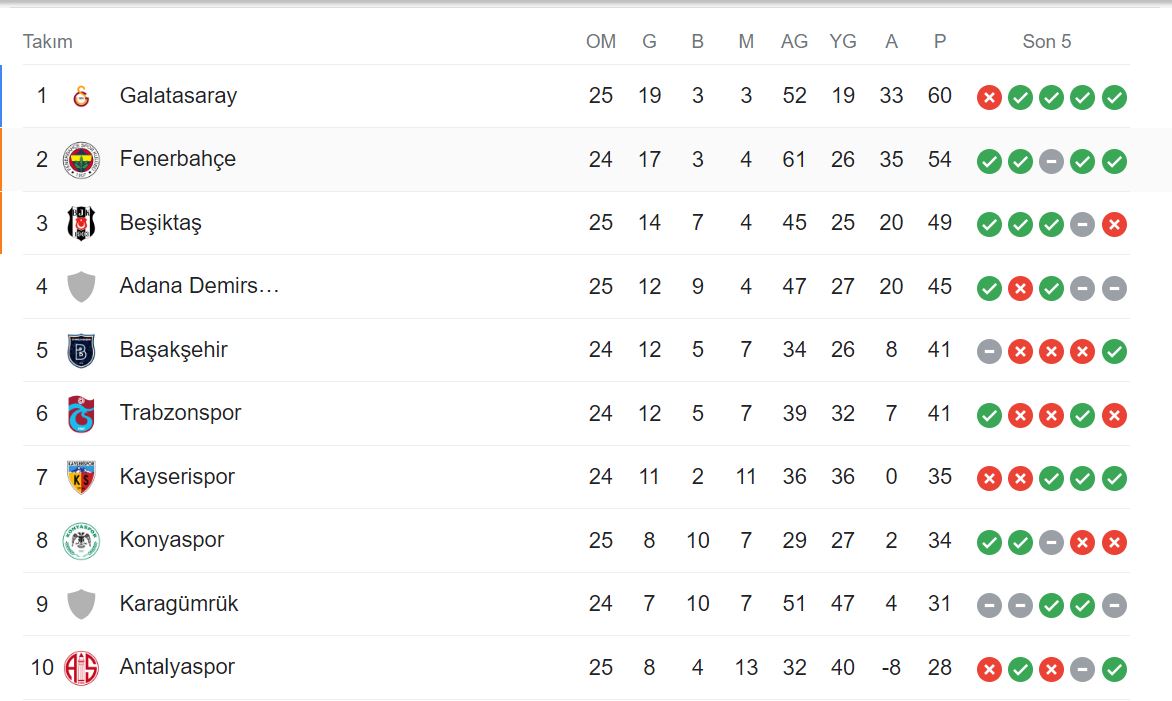Viewport: 1172px width, 701px height.
Task: Click the P points column header
Action: tap(939, 41)
